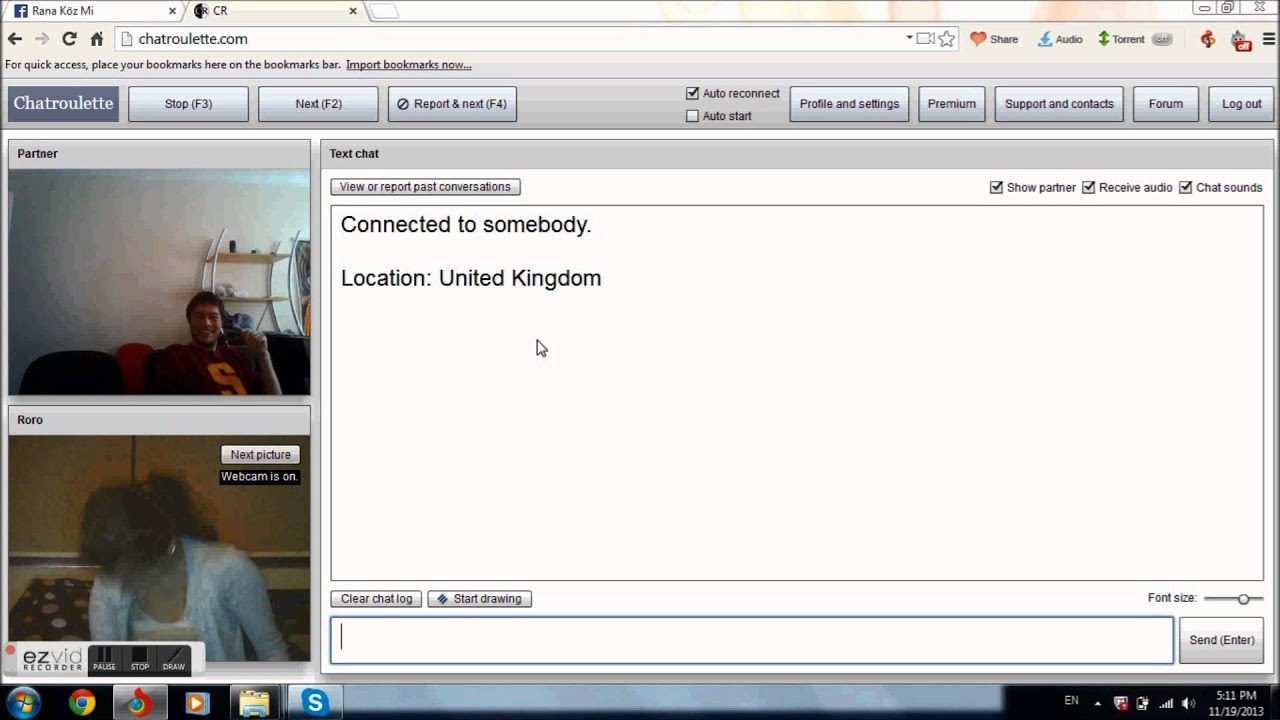Open the Torrent extension button
The width and height of the screenshot is (1280, 720).
pos(1121,39)
